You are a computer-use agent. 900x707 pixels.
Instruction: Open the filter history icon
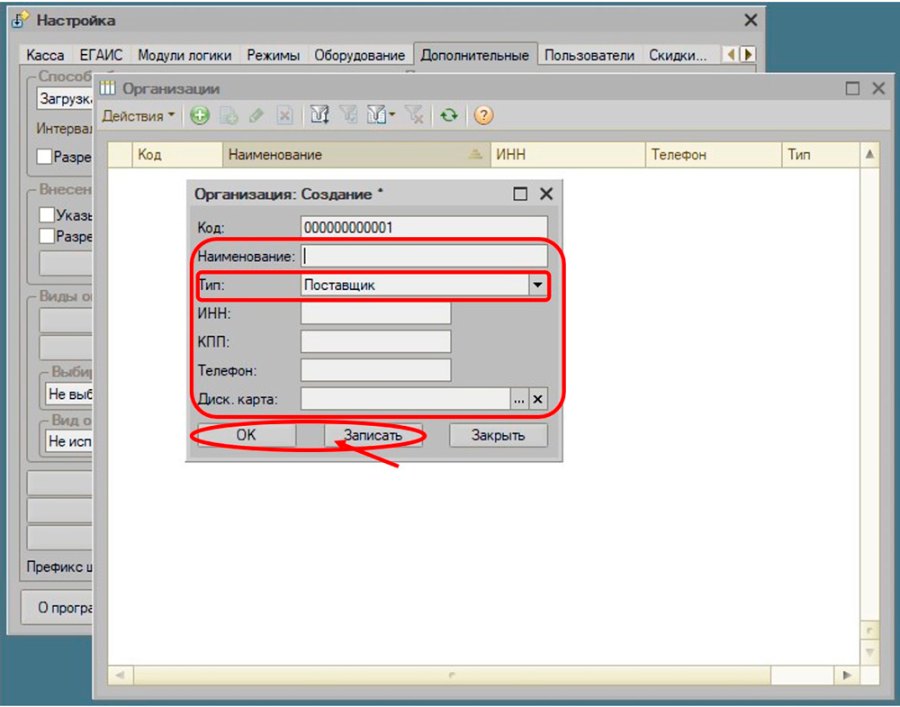377,116
